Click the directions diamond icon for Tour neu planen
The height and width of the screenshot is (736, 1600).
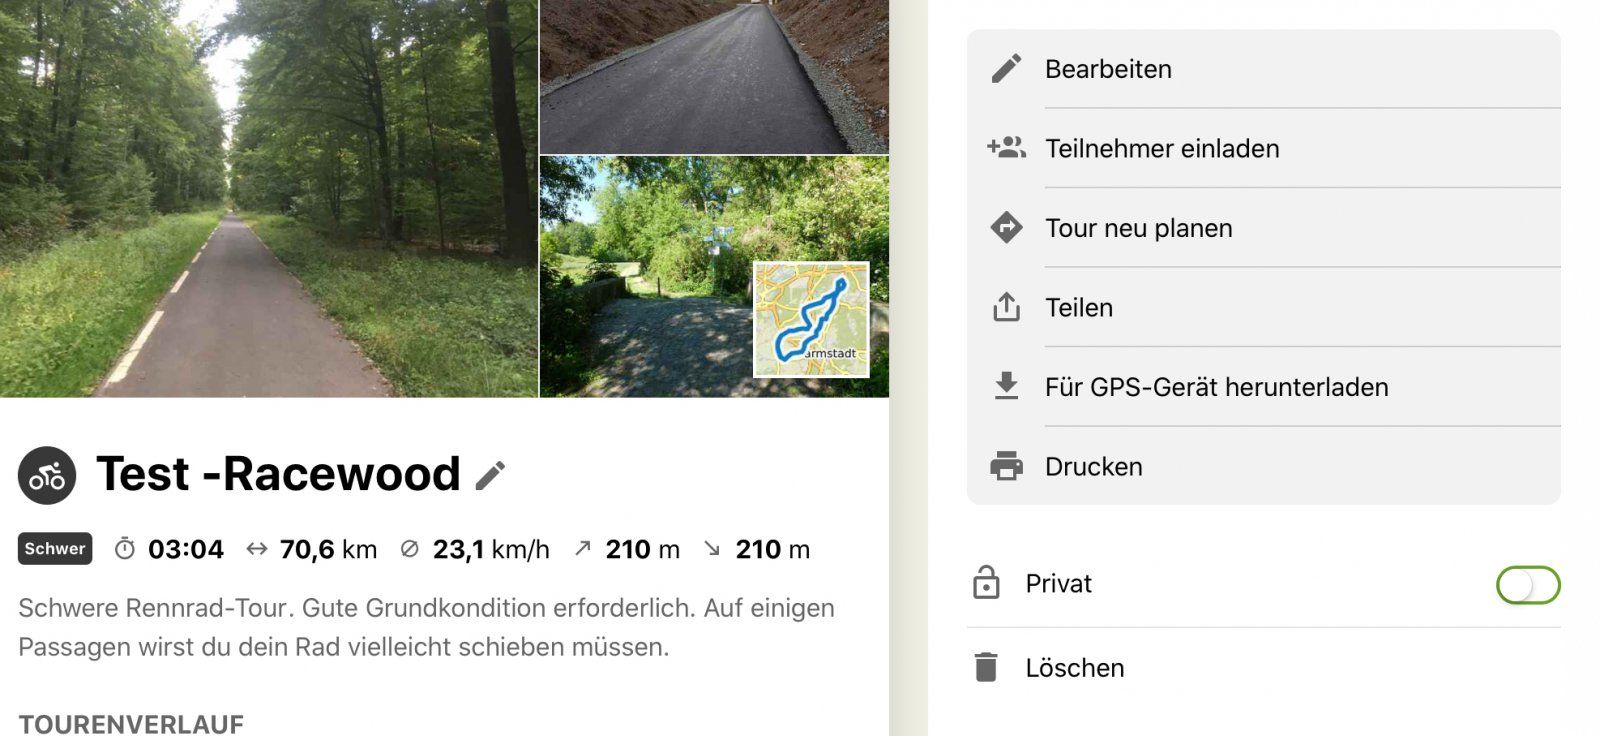click(x=1006, y=228)
